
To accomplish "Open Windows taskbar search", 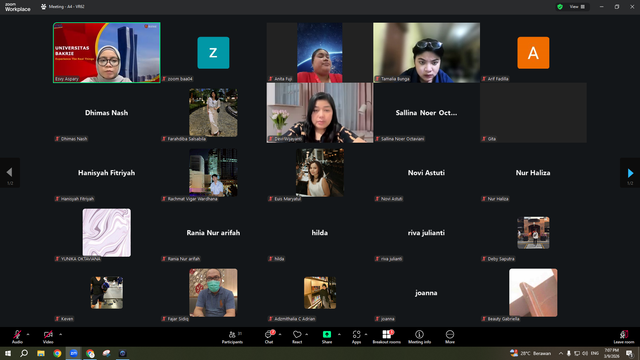I will coord(24,353).
